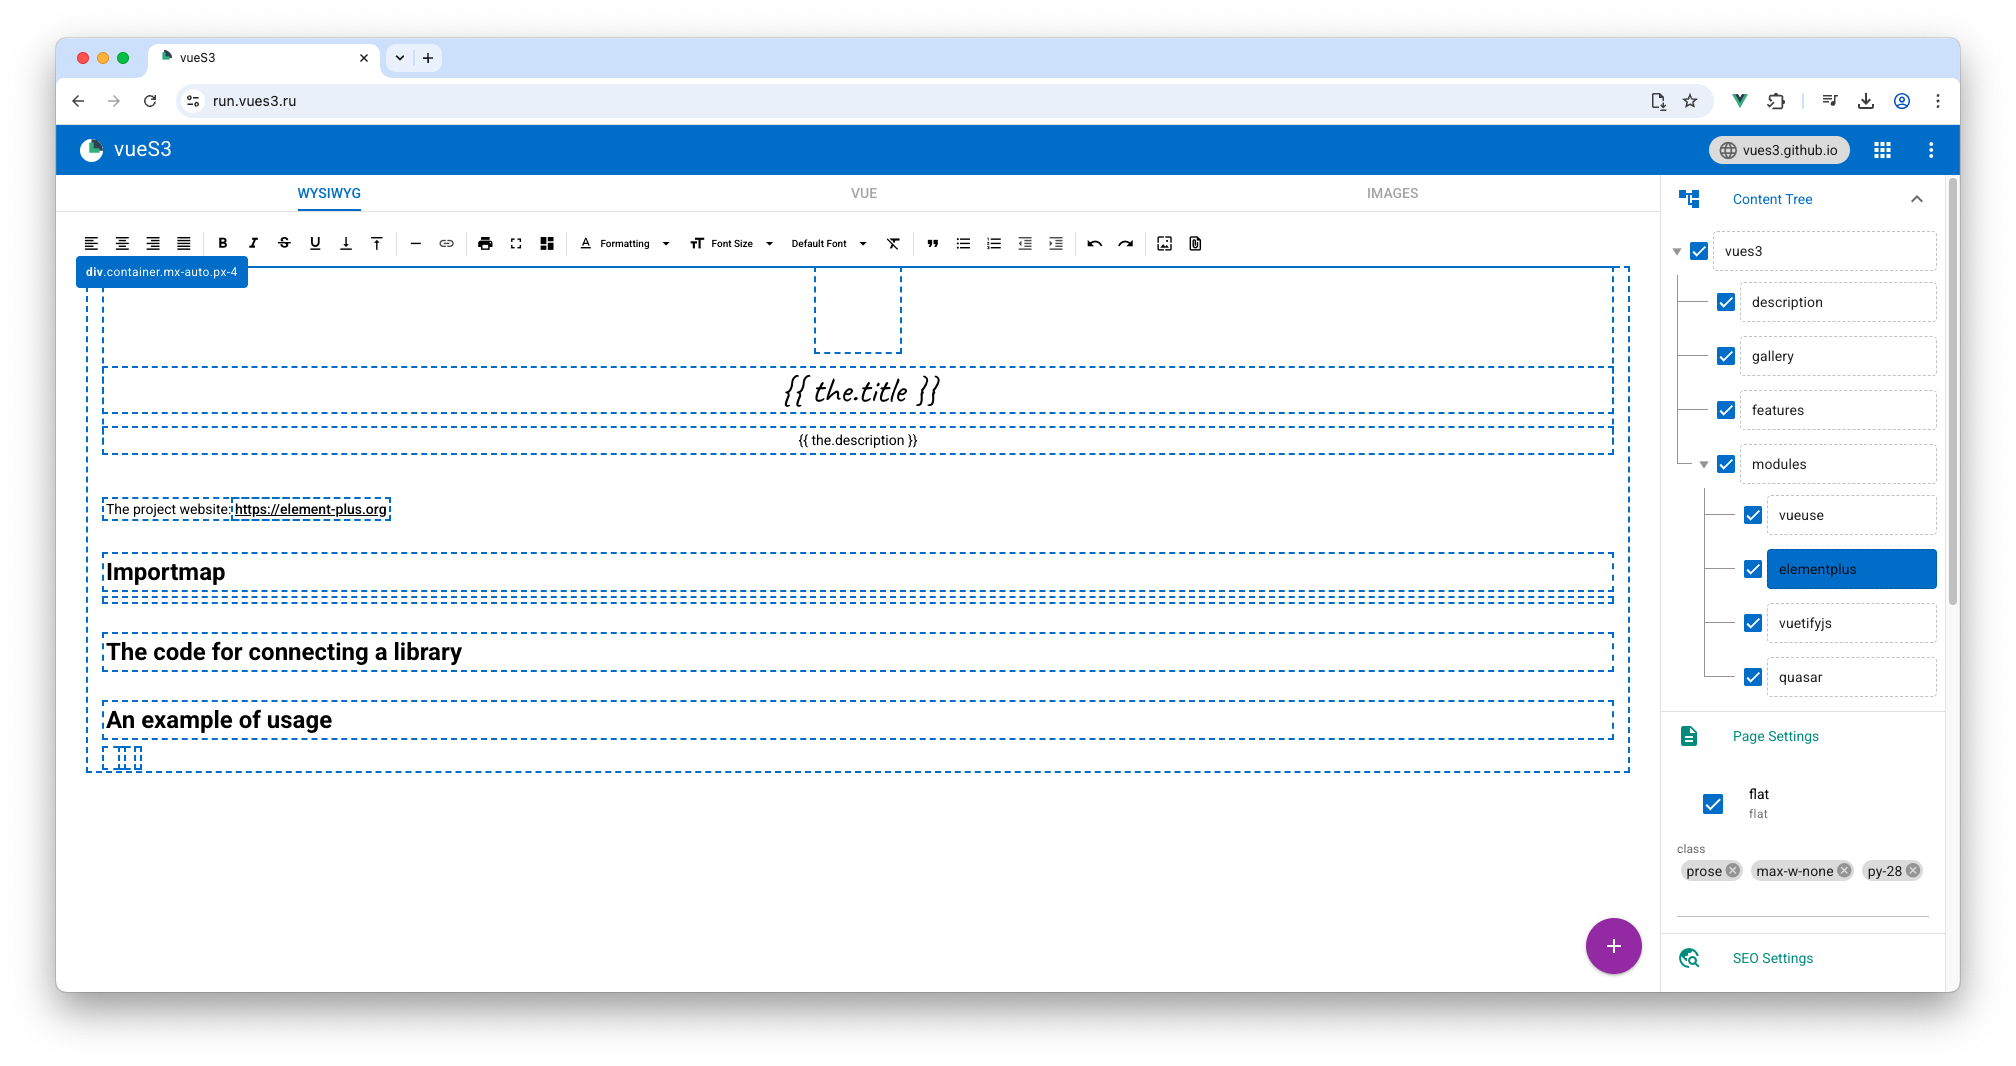Collapse the Content Tree panel

click(1917, 199)
